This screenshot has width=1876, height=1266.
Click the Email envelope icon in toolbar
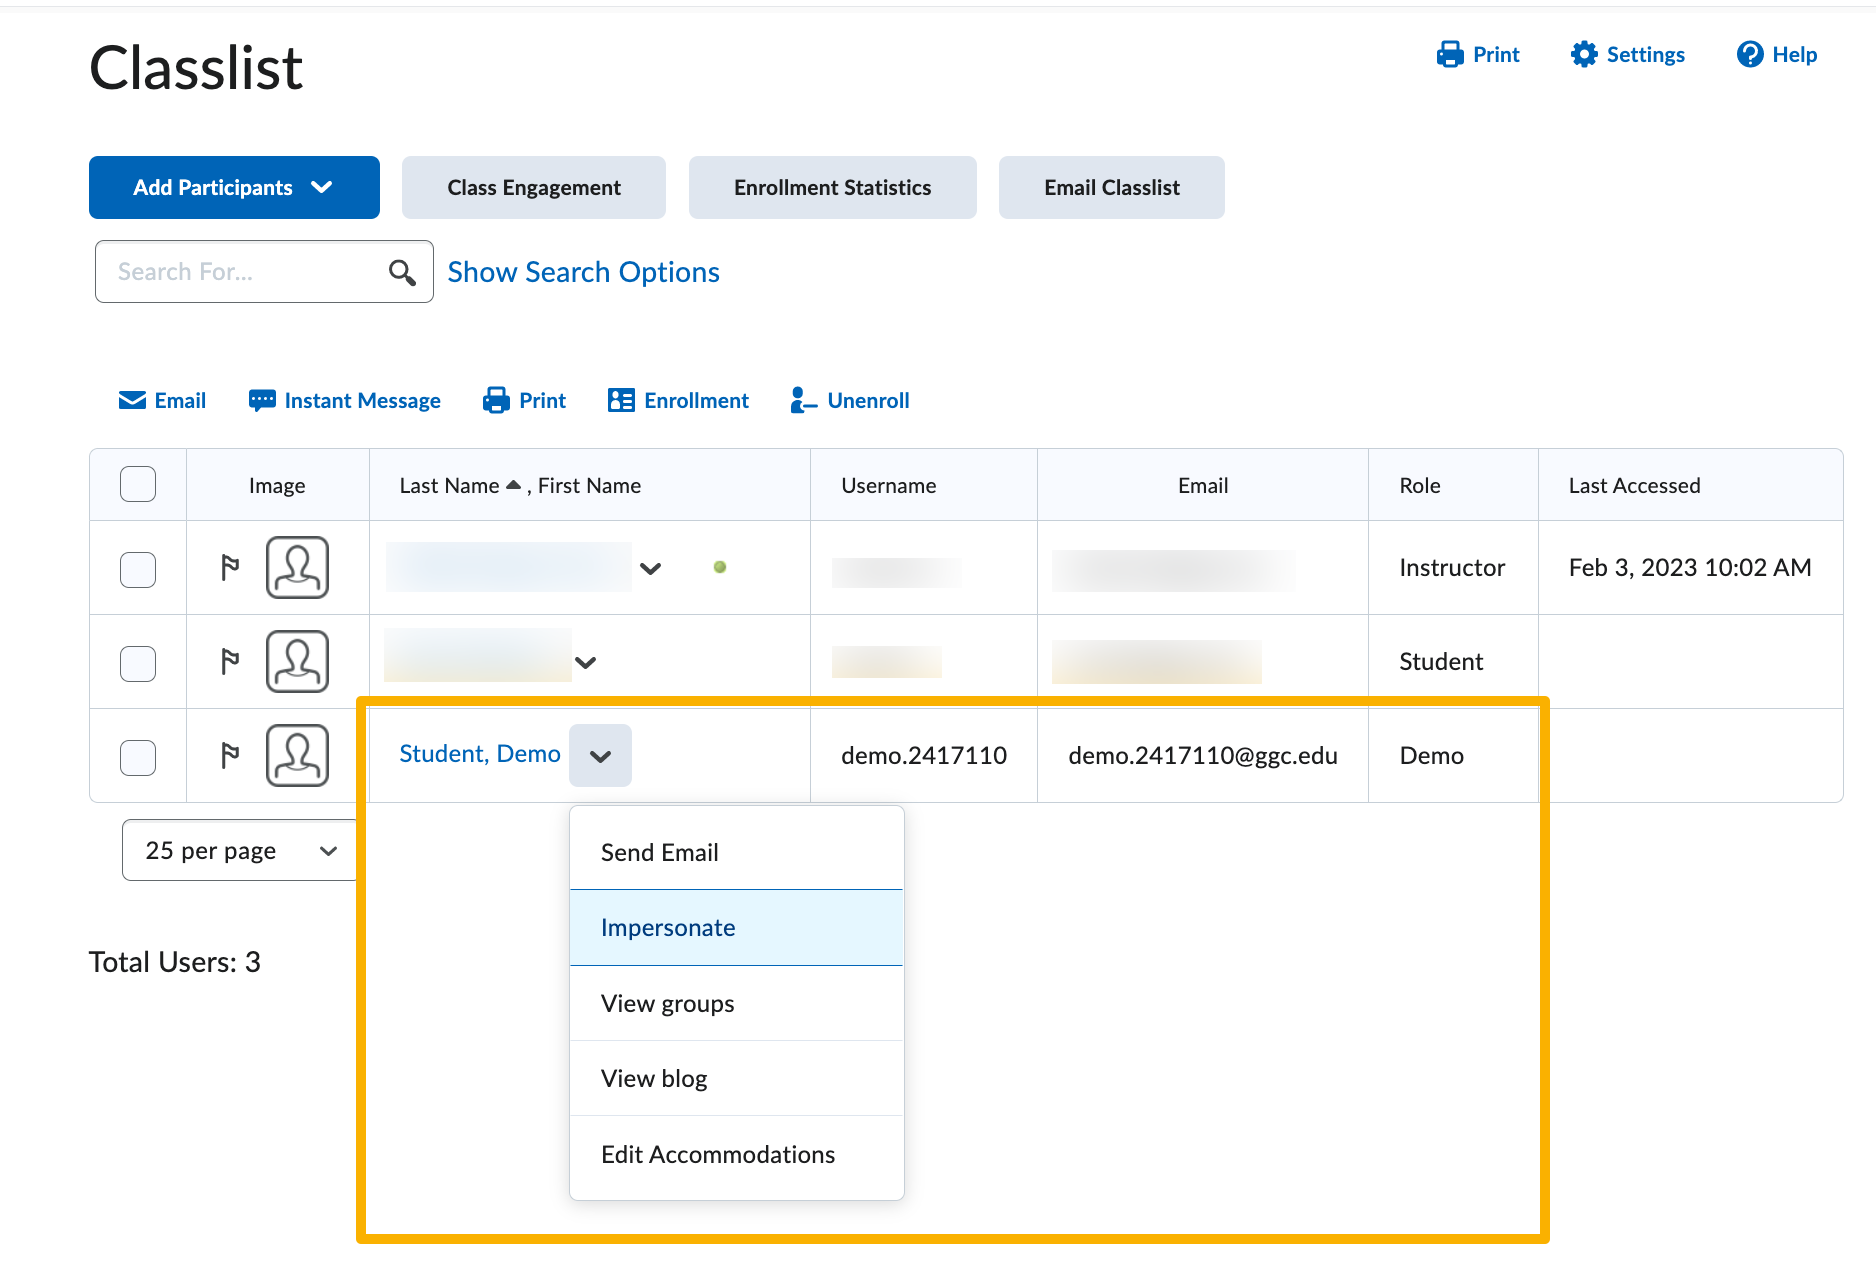tap(132, 401)
